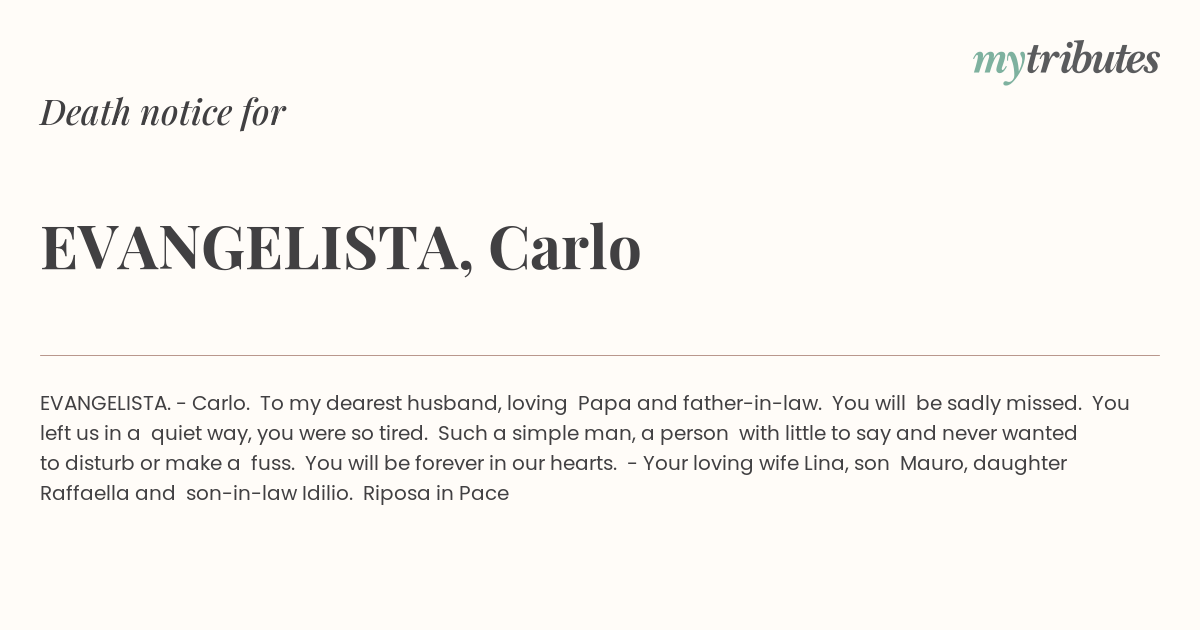
Task: Click the phrase 'Such a simple man'
Action: coord(518,433)
